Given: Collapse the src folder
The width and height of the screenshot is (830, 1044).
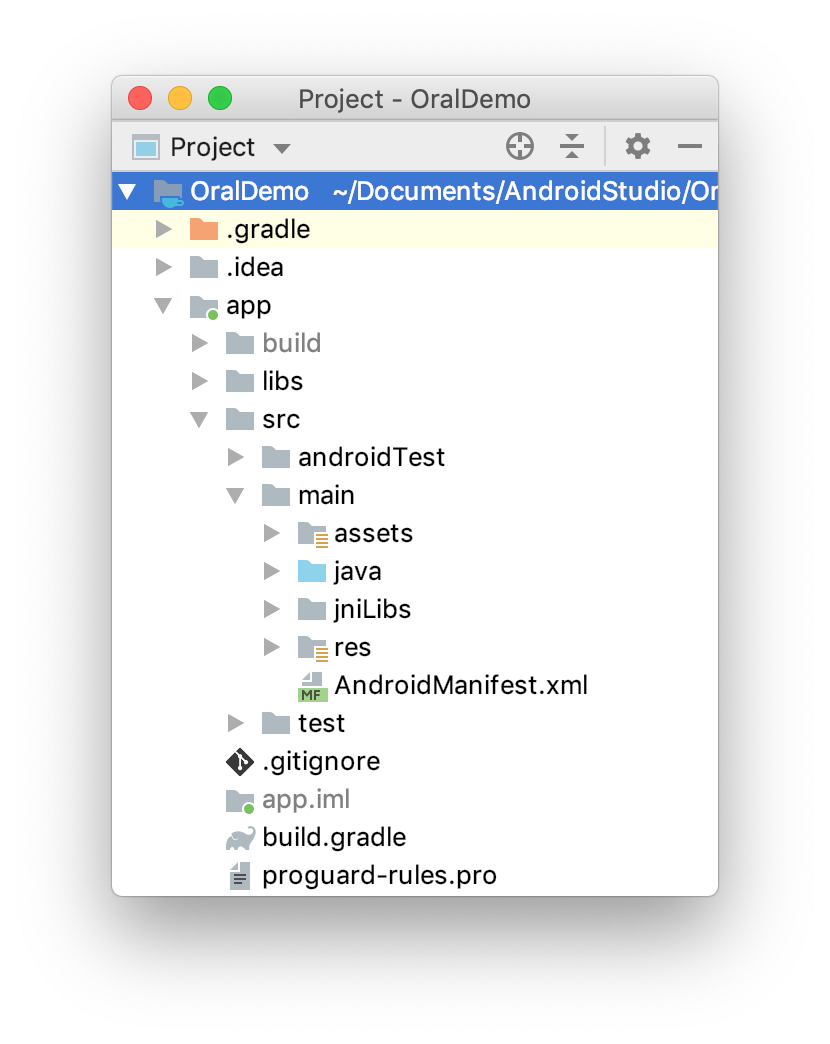Looking at the screenshot, I should pos(200,420).
